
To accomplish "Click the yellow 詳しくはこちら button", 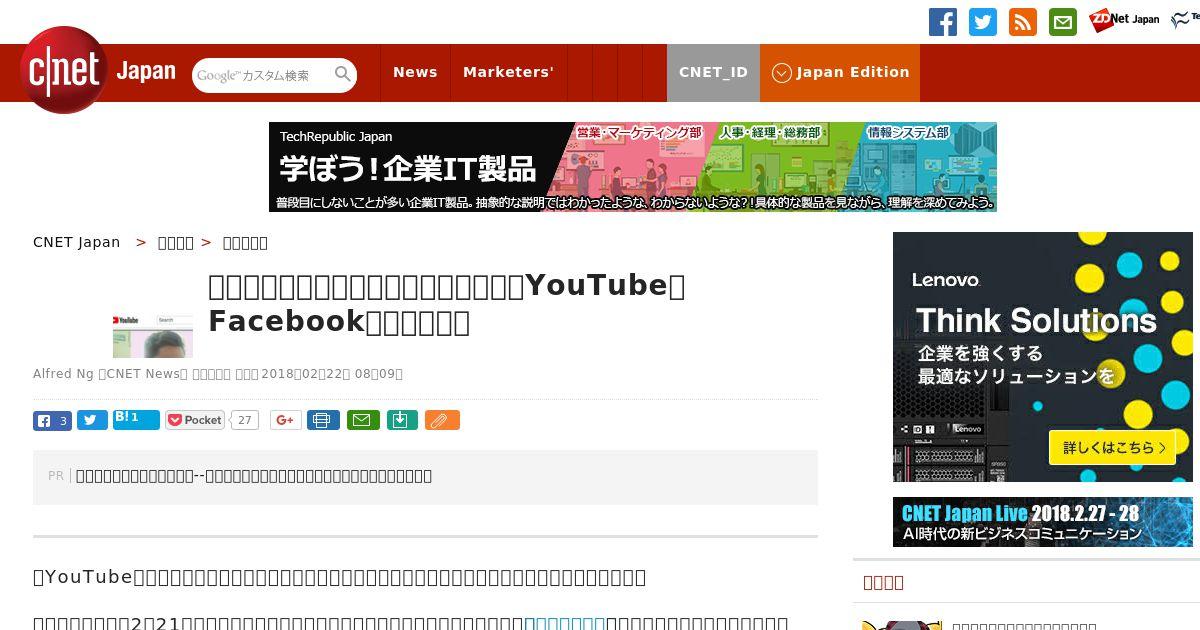I will tap(1111, 447).
